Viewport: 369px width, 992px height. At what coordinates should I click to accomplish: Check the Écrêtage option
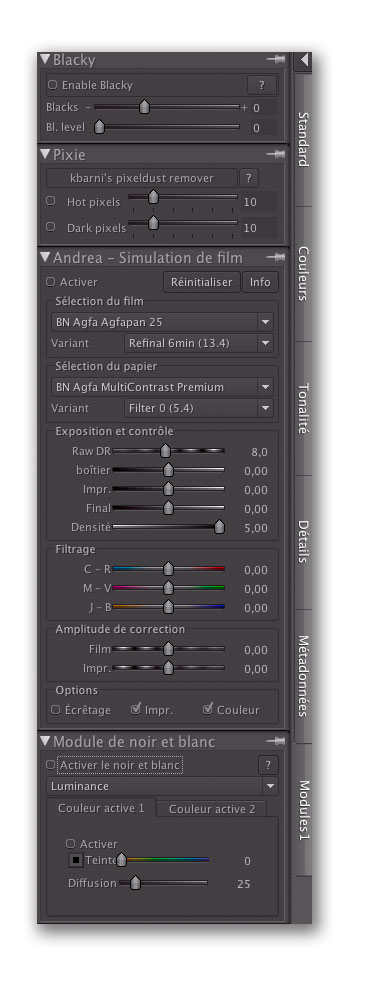[x=56, y=710]
